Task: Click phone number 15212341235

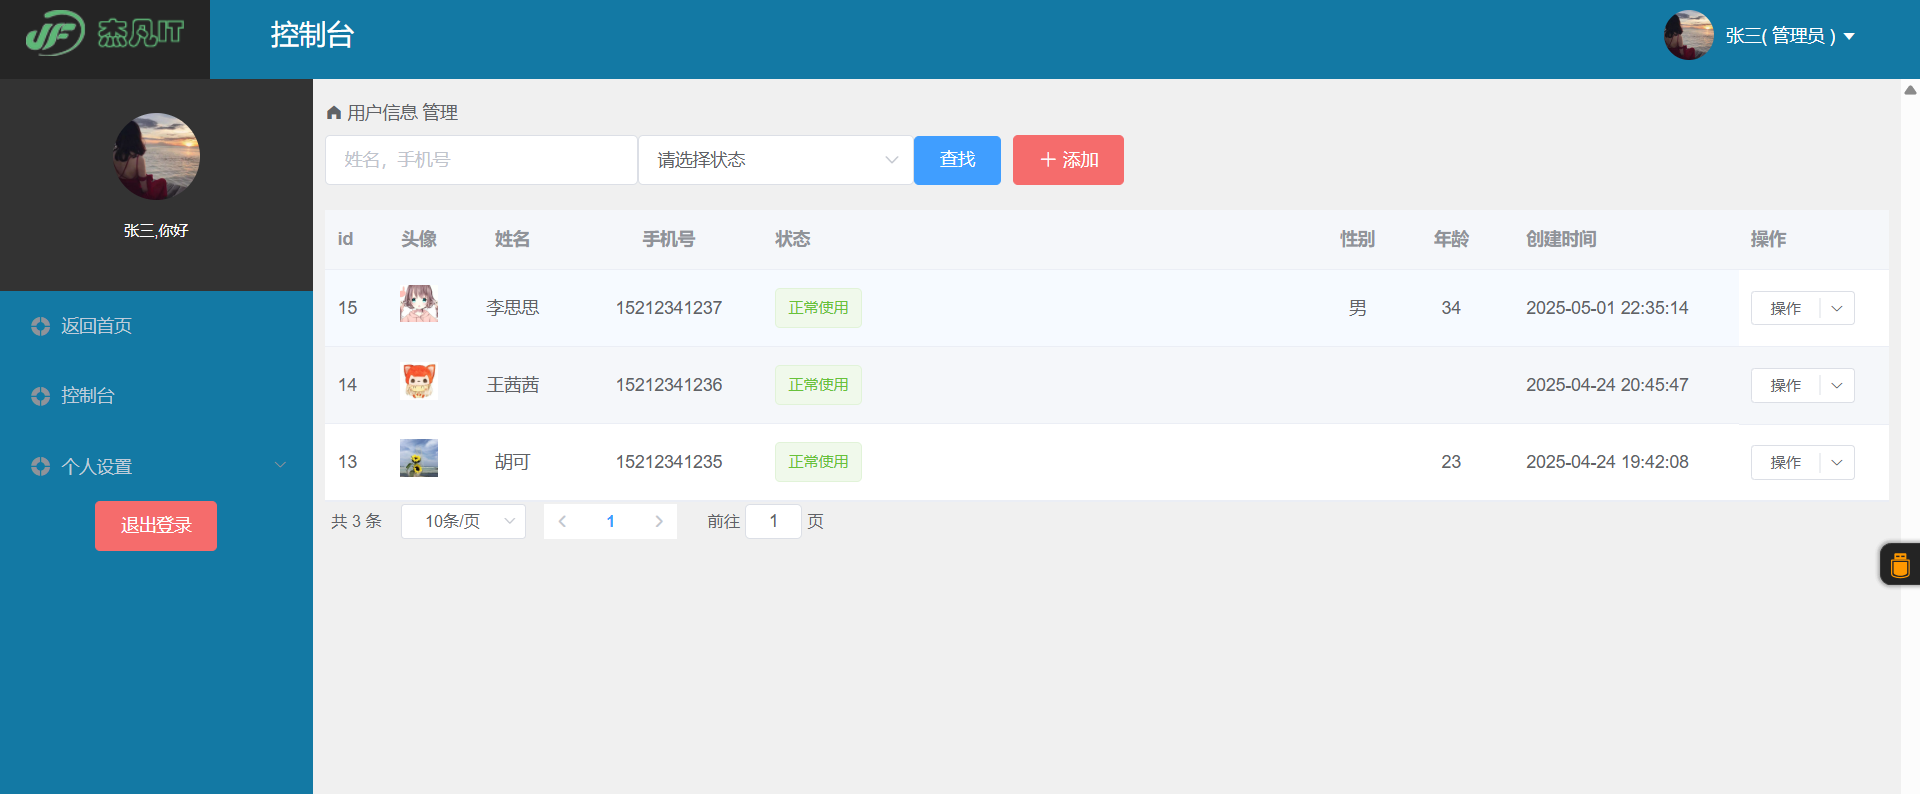Action: pos(669,462)
